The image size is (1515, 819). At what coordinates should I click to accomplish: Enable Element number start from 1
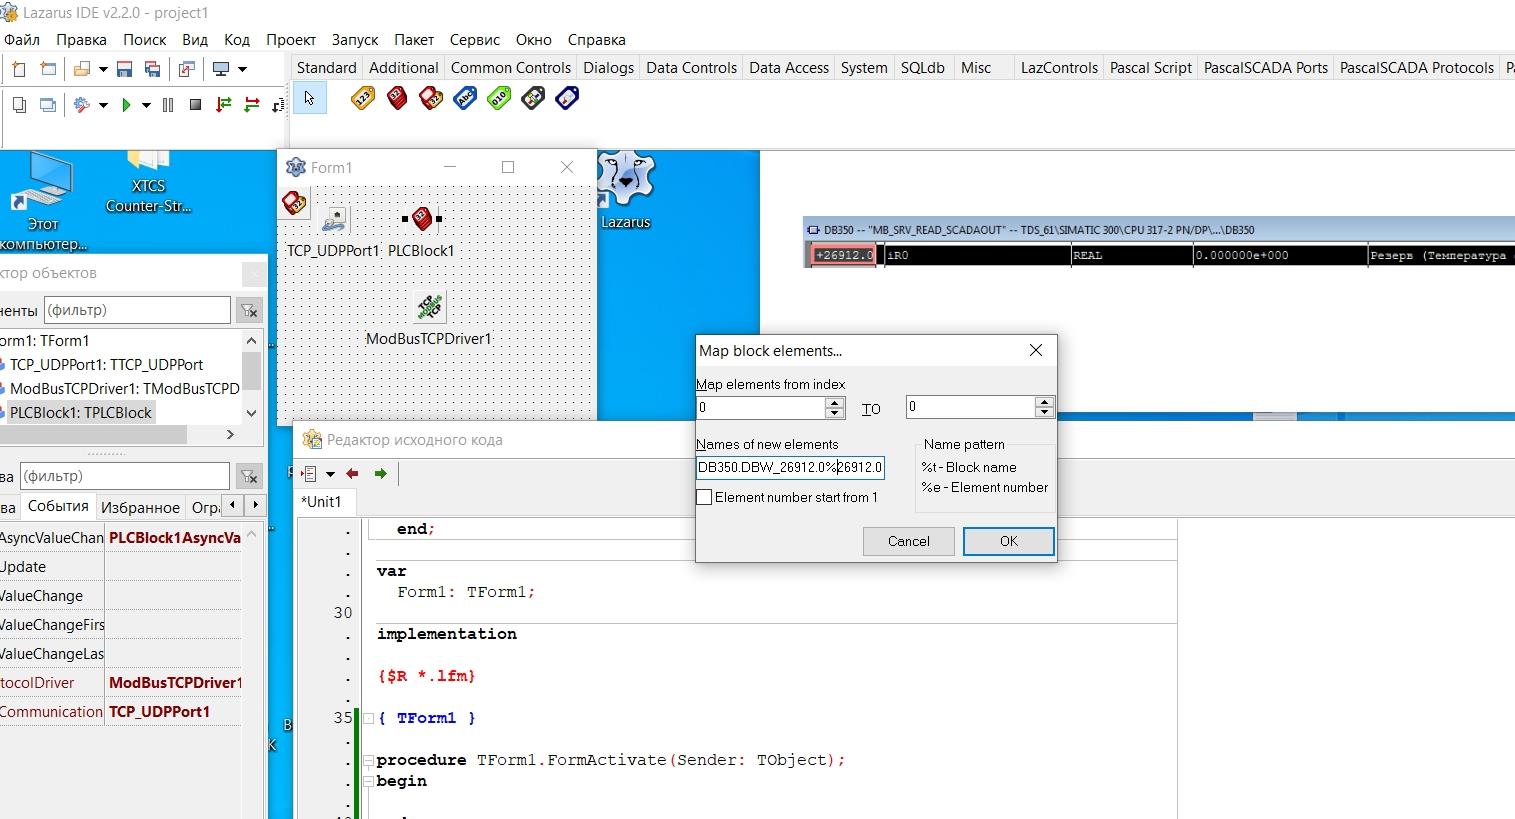pyautogui.click(x=705, y=497)
